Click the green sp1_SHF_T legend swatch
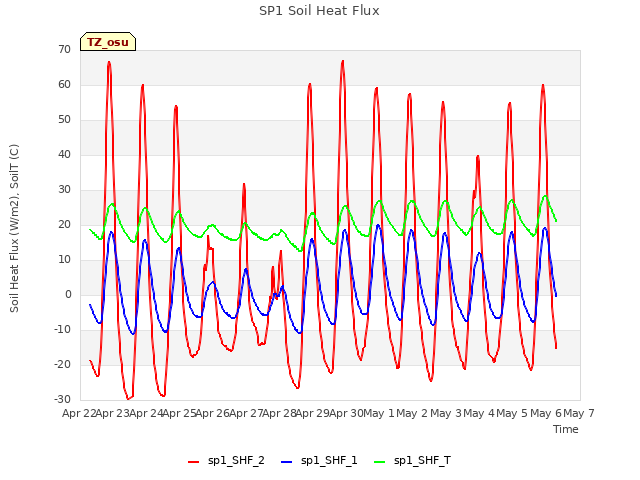640x480 pixels. [380, 462]
